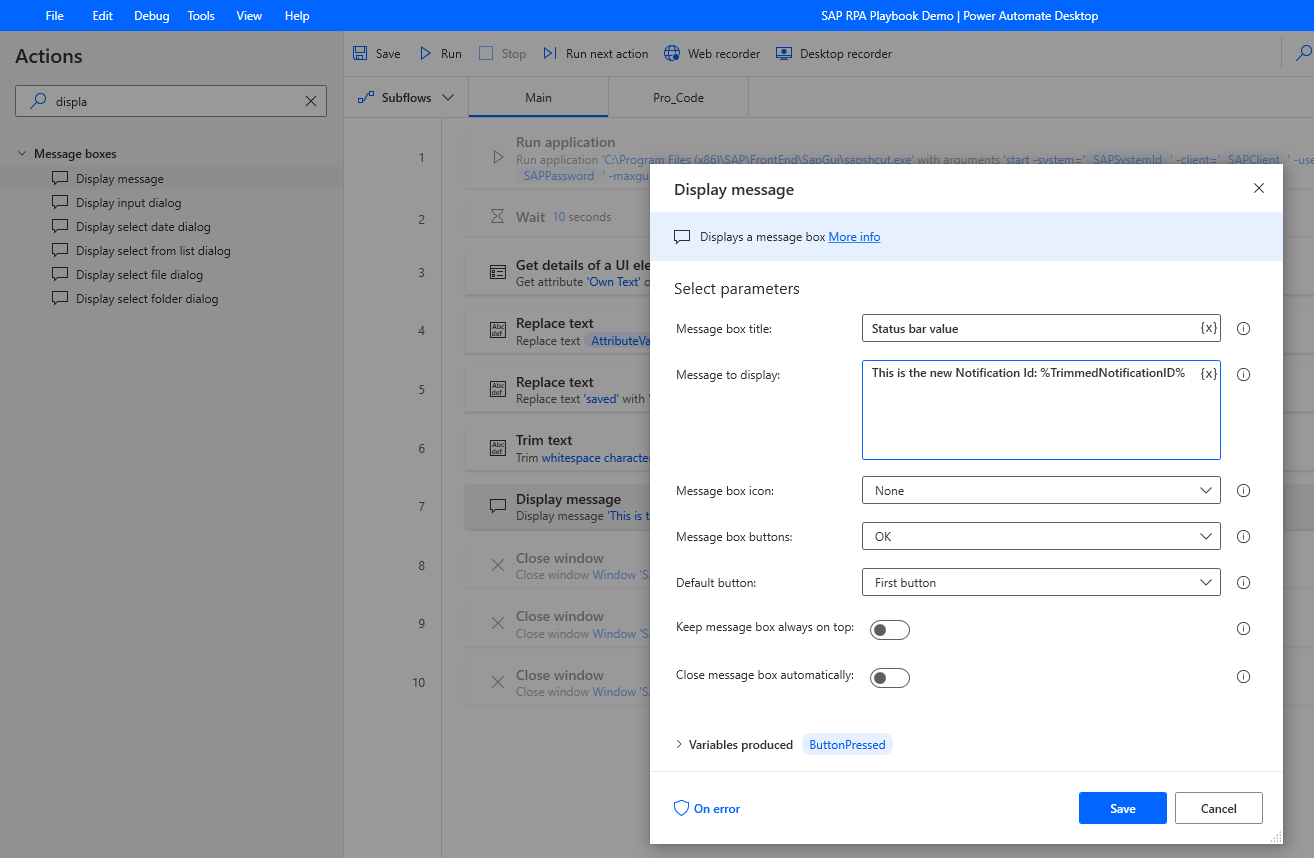This screenshot has width=1314, height=858.
Task: Click the More info link
Action: click(854, 237)
